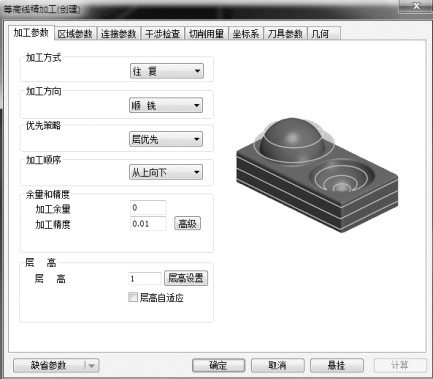Image resolution: width=433 pixels, height=379 pixels.
Task: Click the 加工余量 input field
Action: pos(148,208)
